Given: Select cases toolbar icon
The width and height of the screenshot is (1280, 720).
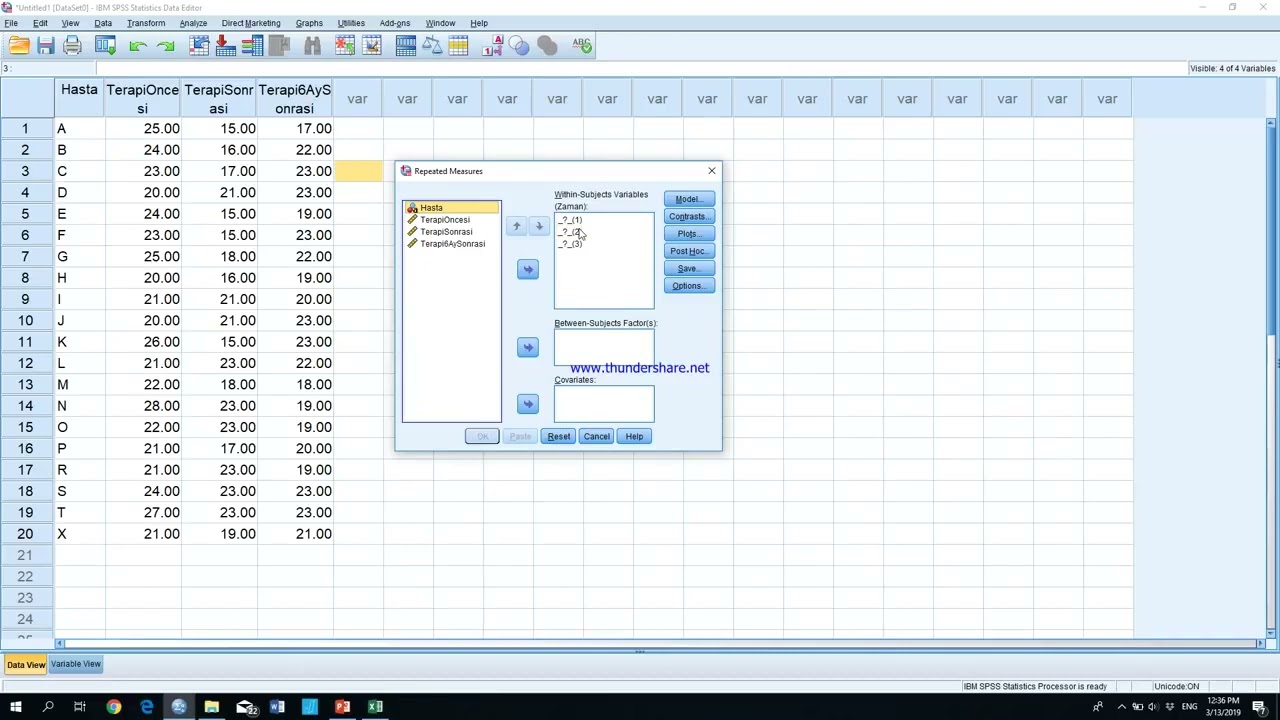Looking at the screenshot, I should tap(459, 45).
